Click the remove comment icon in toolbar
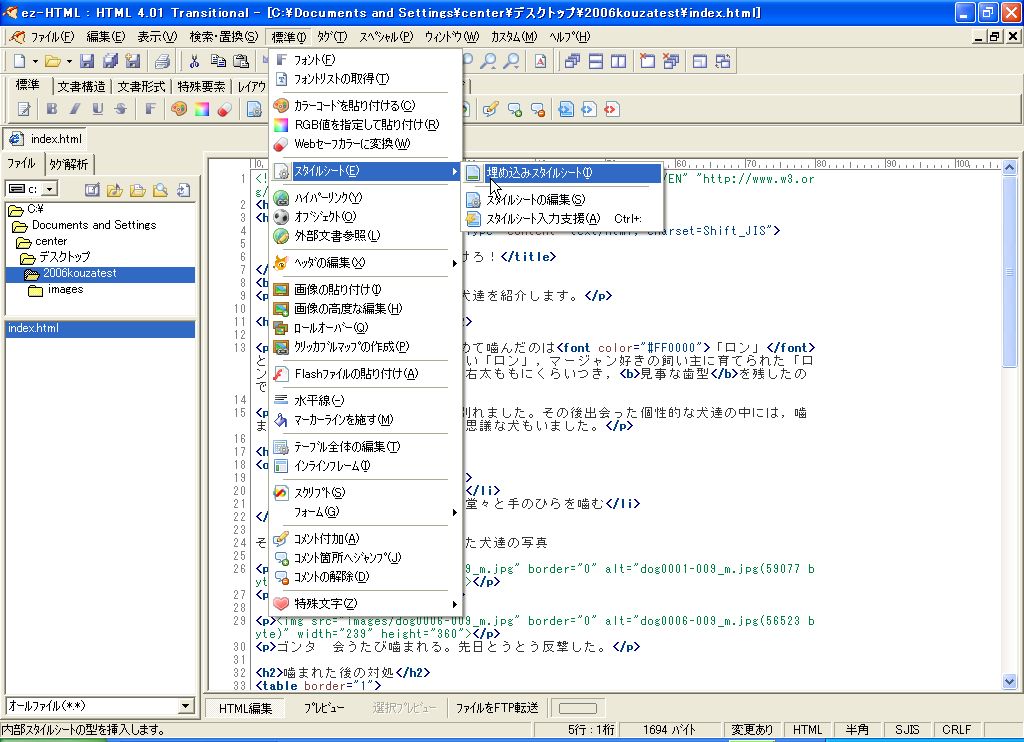This screenshot has height=742, width=1024. (538, 109)
